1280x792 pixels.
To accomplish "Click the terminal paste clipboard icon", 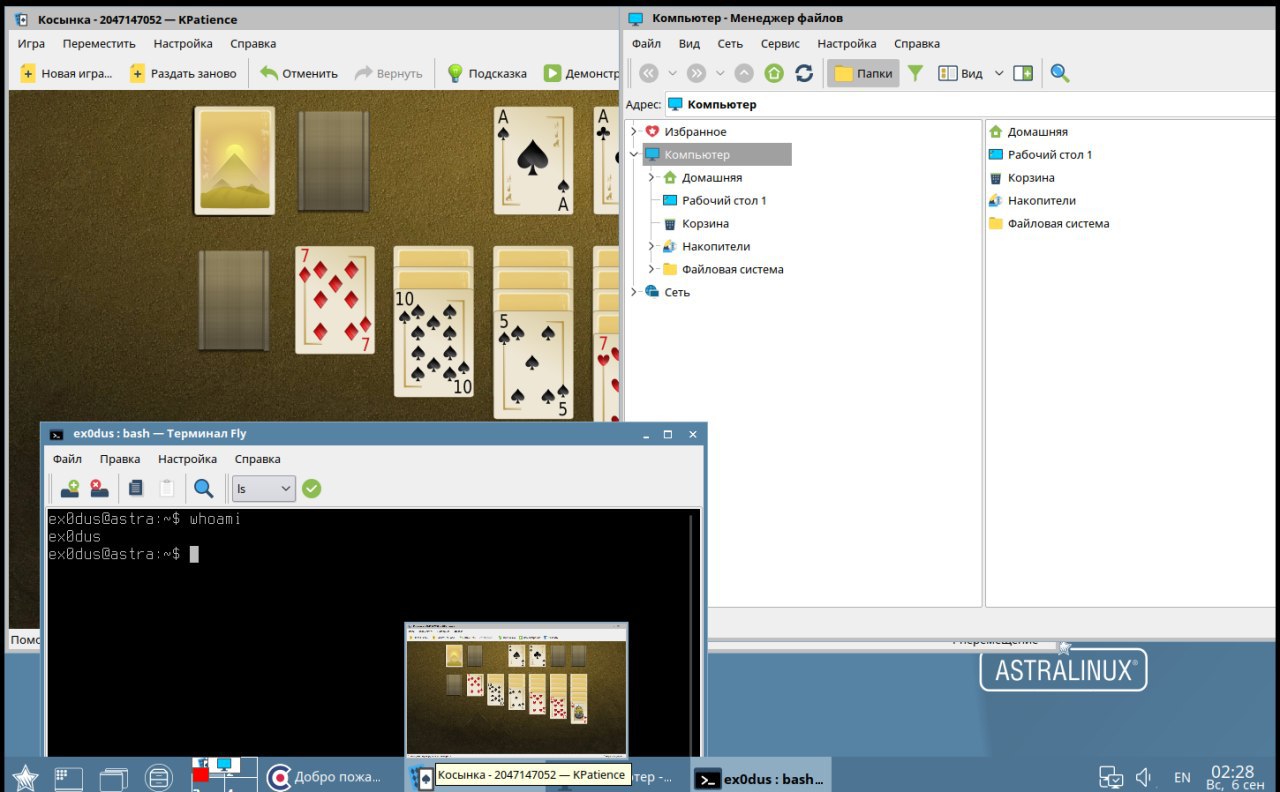I will [x=167, y=488].
